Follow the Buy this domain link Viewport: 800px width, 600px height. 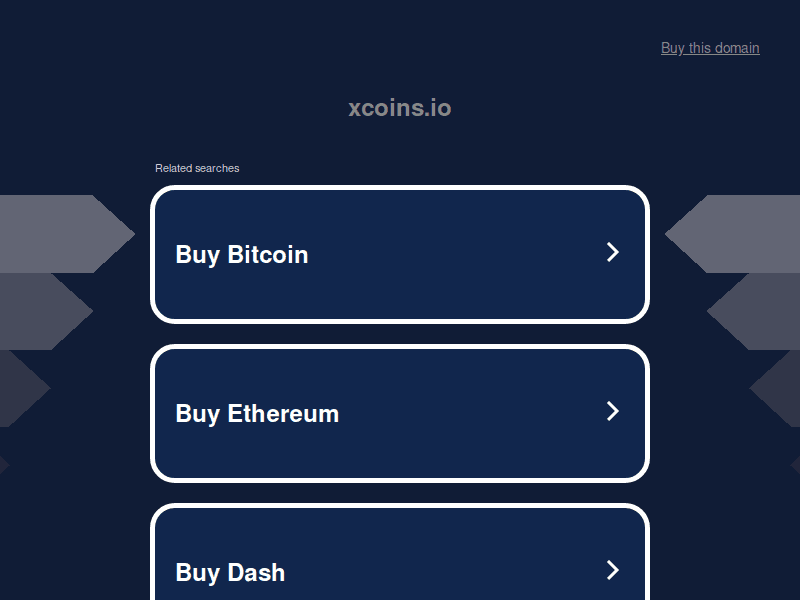pyautogui.click(x=710, y=48)
